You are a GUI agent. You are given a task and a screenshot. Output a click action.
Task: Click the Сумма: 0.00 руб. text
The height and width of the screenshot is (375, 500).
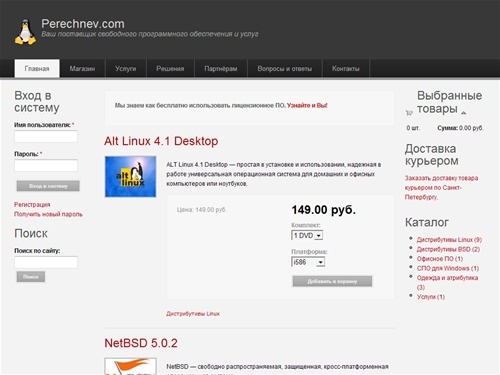460,128
